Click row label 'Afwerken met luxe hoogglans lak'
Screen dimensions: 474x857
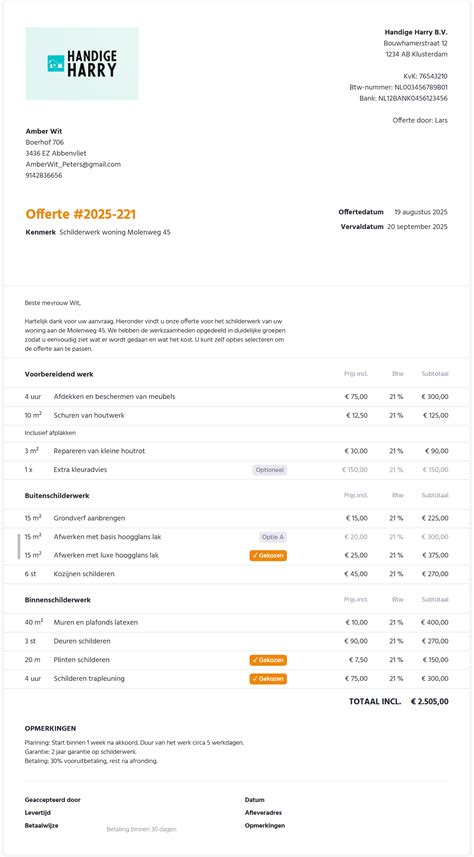pyautogui.click(x=106, y=555)
